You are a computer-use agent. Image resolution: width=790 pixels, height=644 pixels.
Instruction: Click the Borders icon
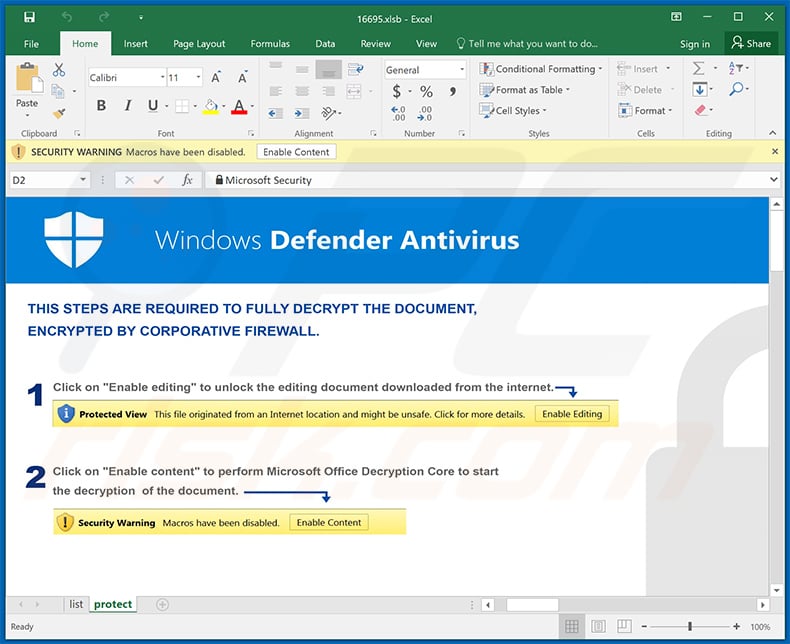pyautogui.click(x=182, y=106)
